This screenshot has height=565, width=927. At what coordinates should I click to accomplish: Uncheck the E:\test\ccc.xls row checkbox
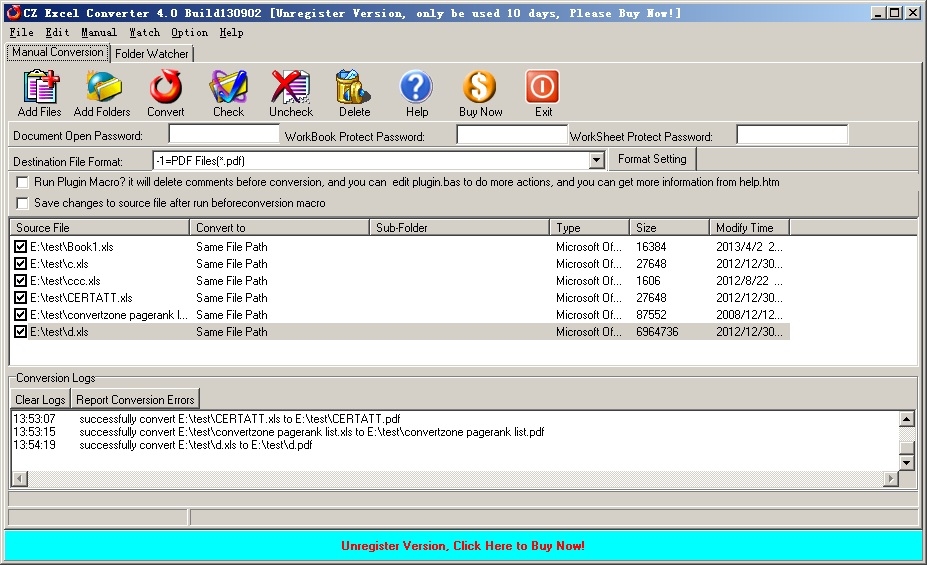click(x=20, y=281)
